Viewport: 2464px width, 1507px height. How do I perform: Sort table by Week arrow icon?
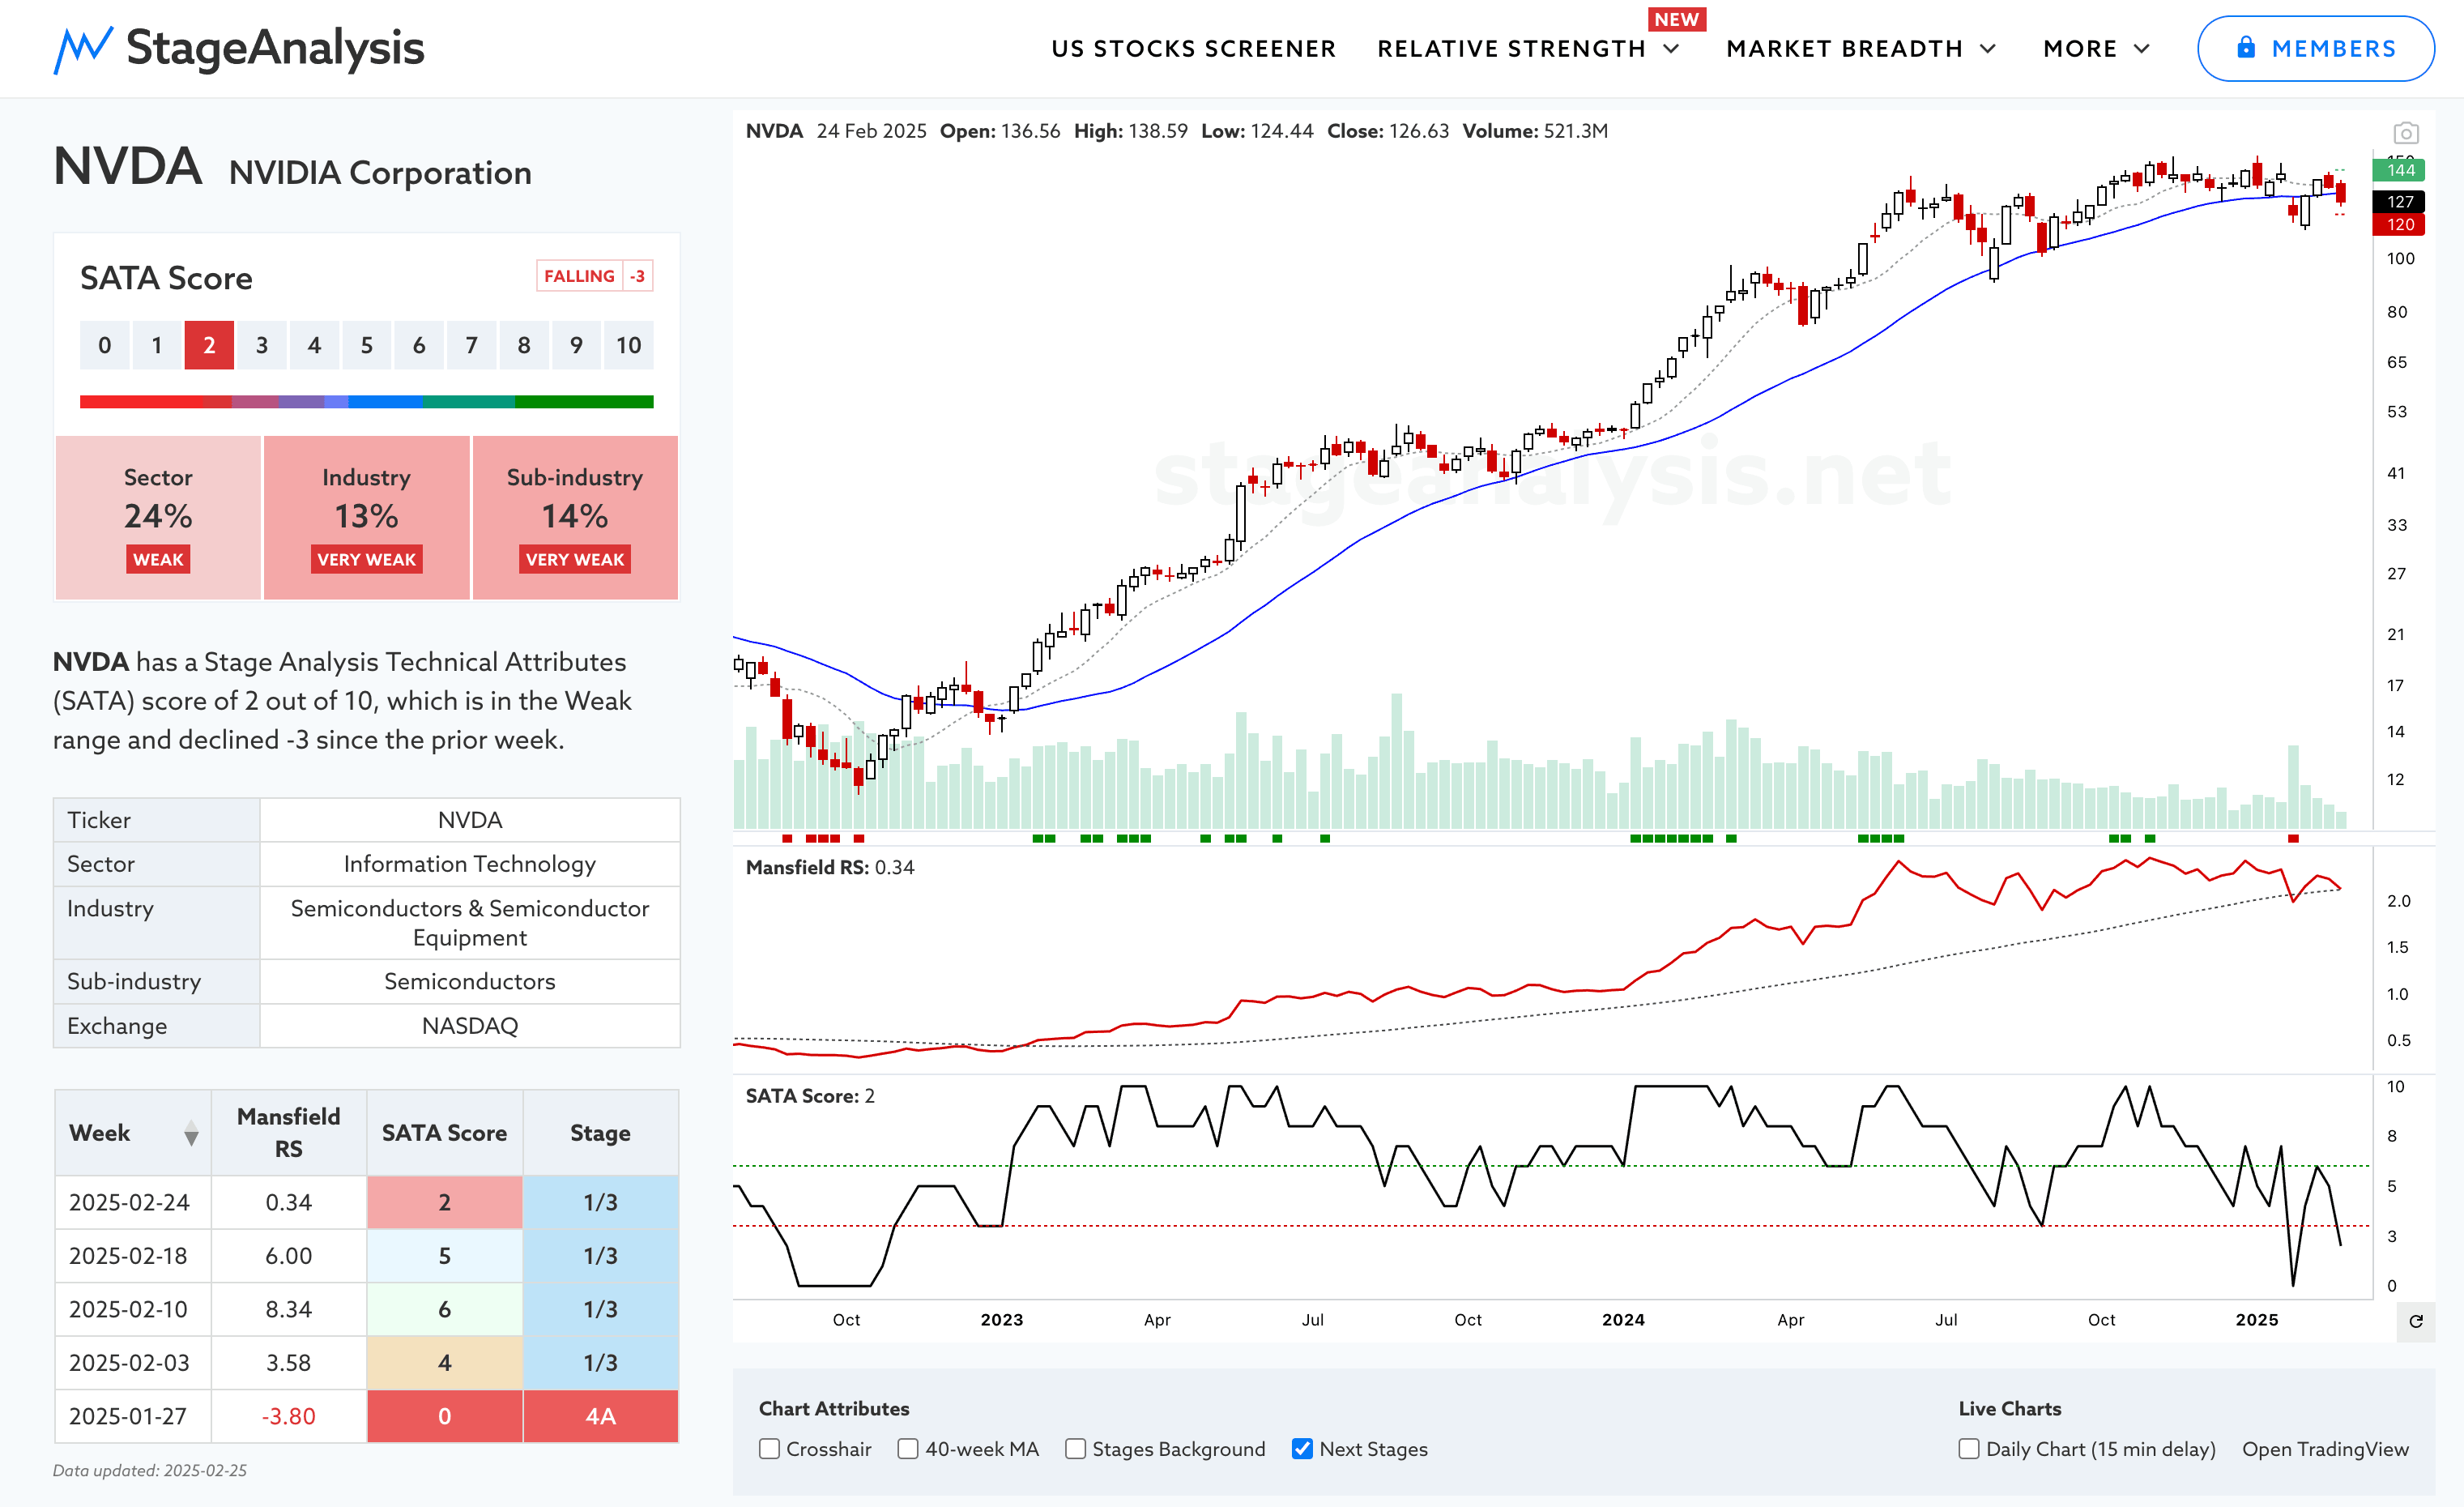click(191, 1134)
